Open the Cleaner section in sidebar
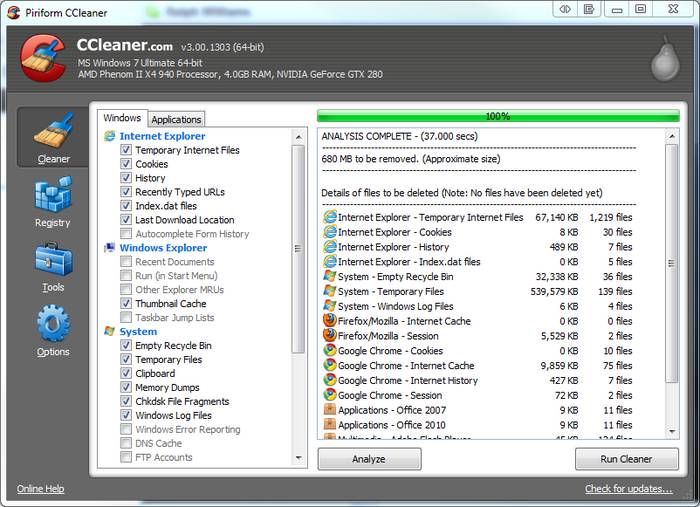 53,137
